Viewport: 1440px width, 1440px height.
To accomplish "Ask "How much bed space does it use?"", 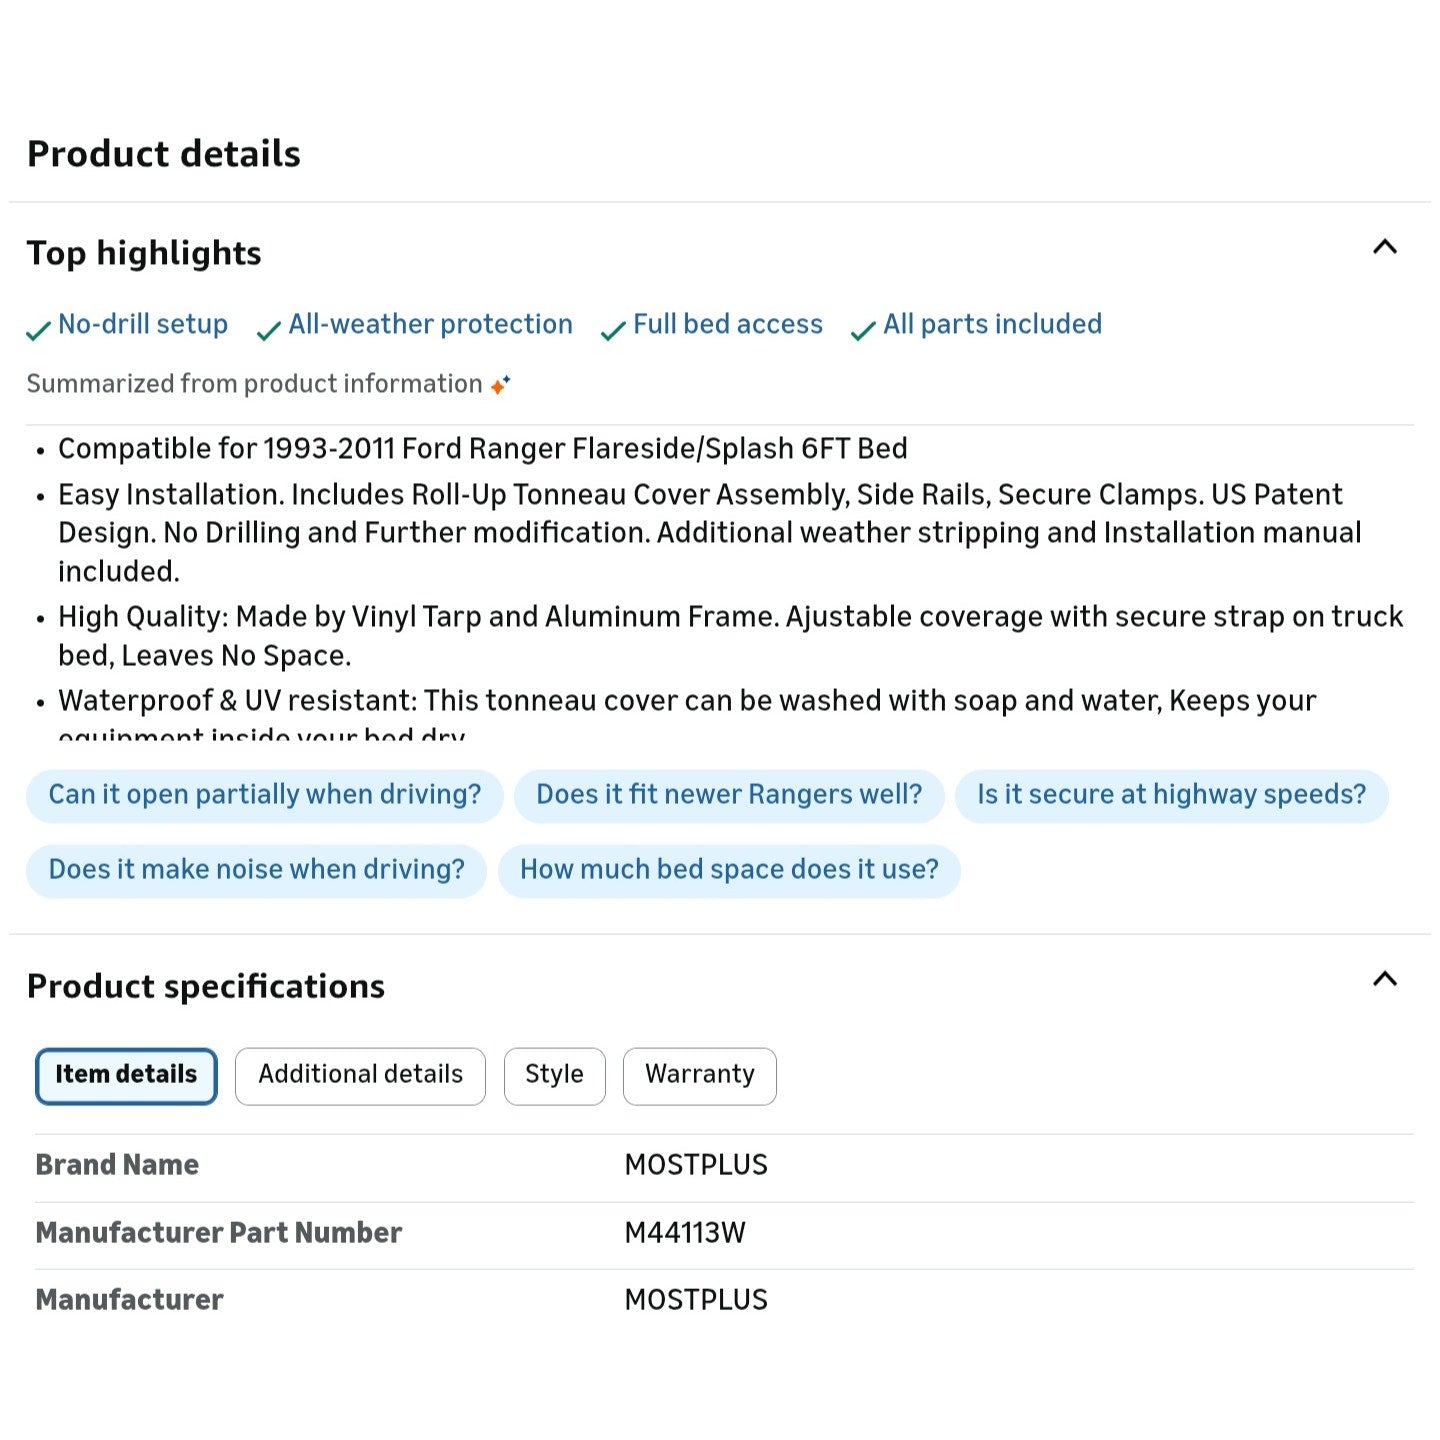I will (x=729, y=870).
